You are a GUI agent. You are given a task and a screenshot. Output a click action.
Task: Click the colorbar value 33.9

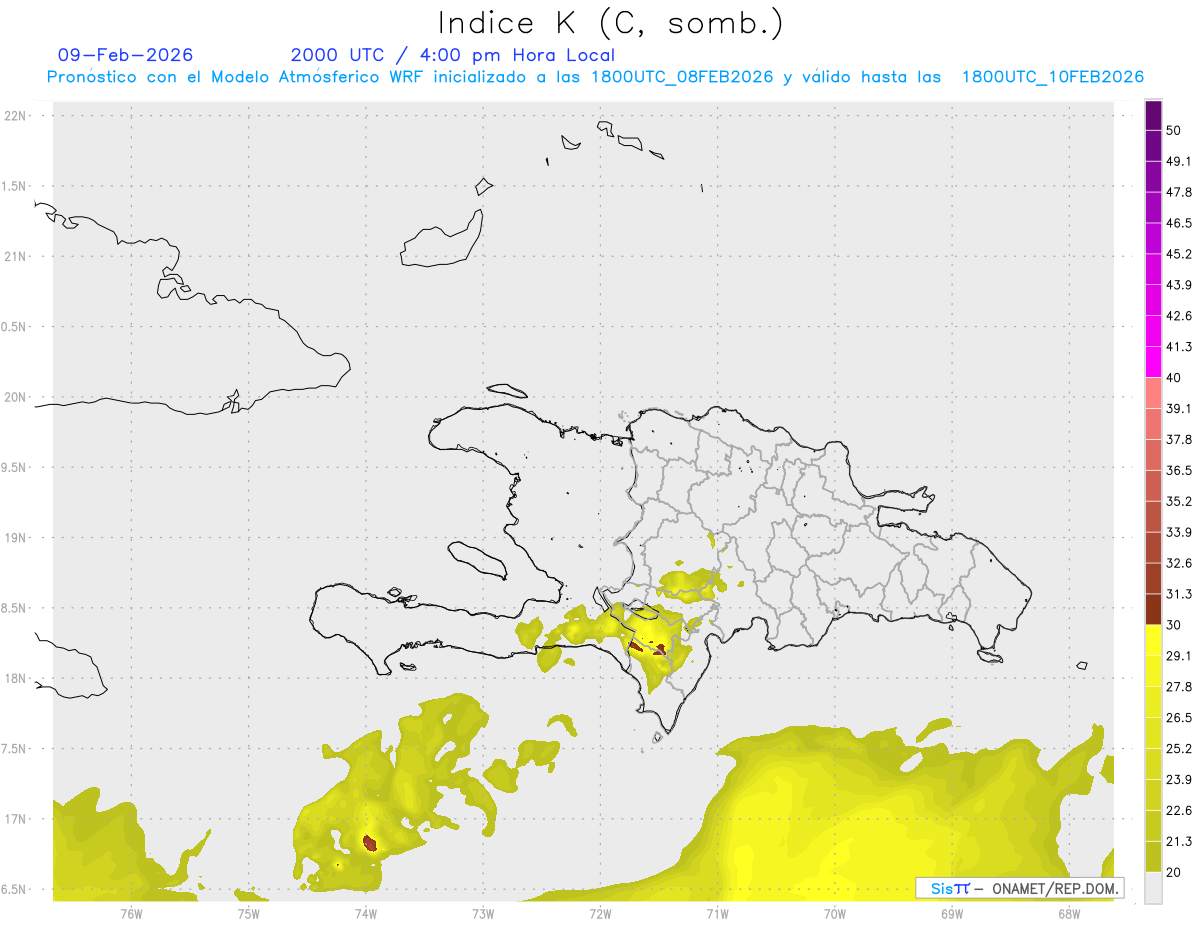(1179, 532)
